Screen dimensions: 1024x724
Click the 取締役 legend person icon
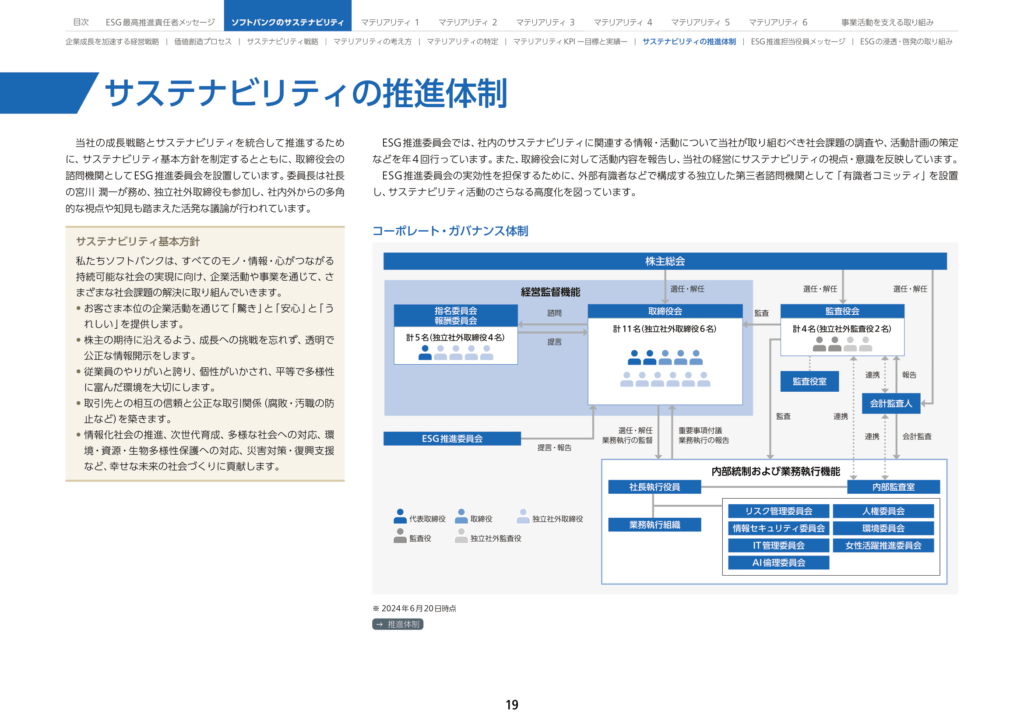coord(461,516)
